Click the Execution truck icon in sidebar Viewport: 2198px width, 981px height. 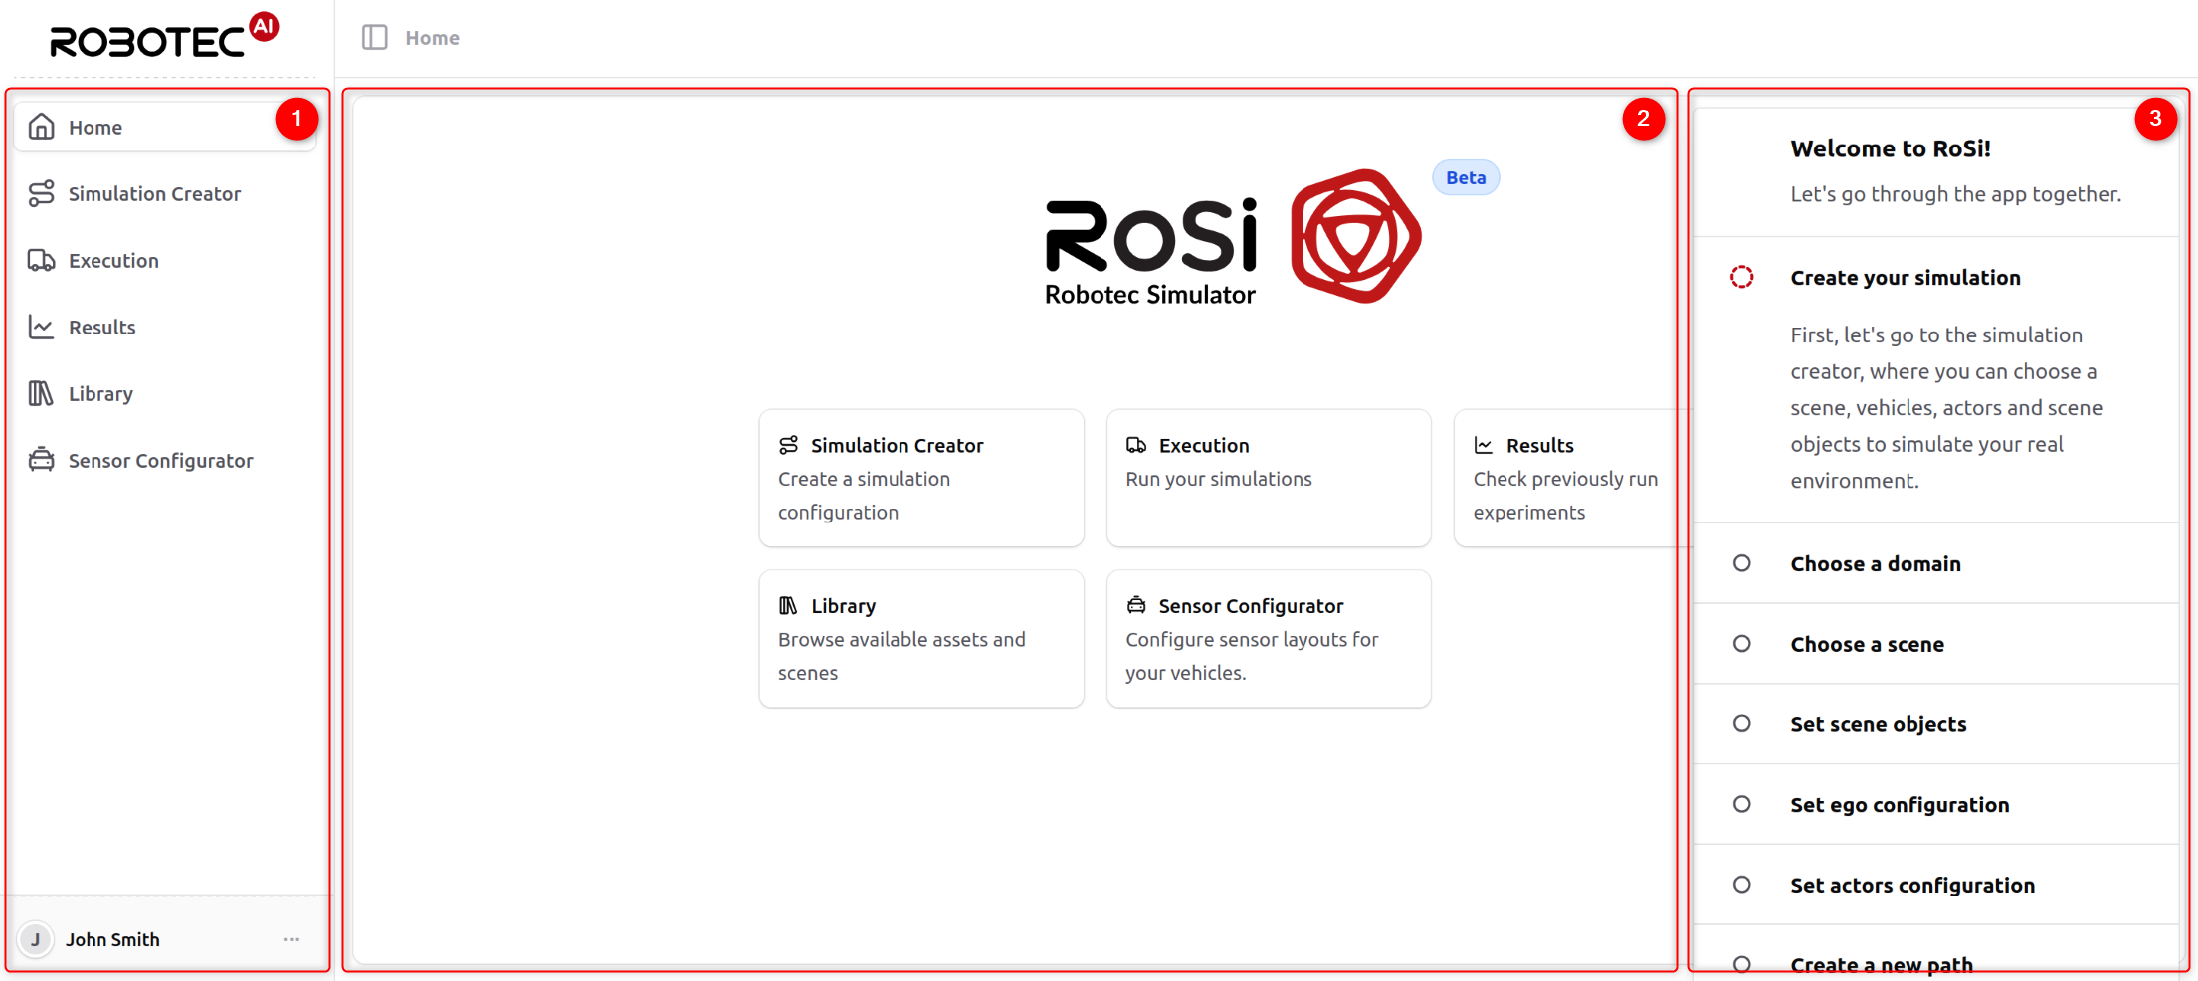coord(41,260)
